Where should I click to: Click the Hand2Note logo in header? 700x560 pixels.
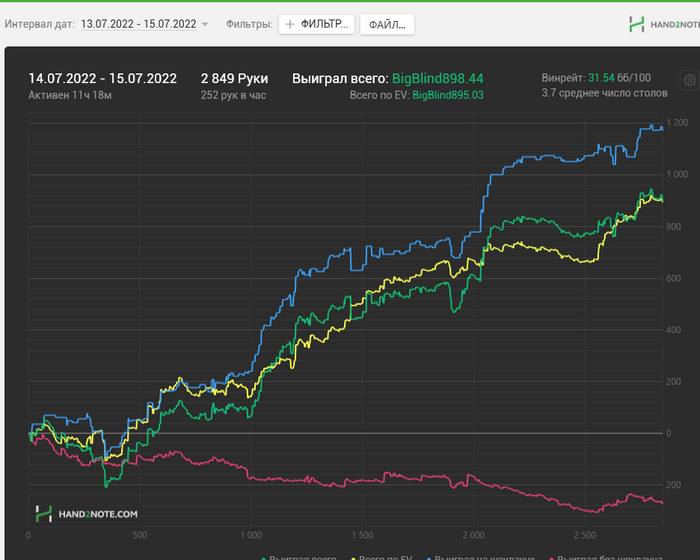tap(664, 25)
